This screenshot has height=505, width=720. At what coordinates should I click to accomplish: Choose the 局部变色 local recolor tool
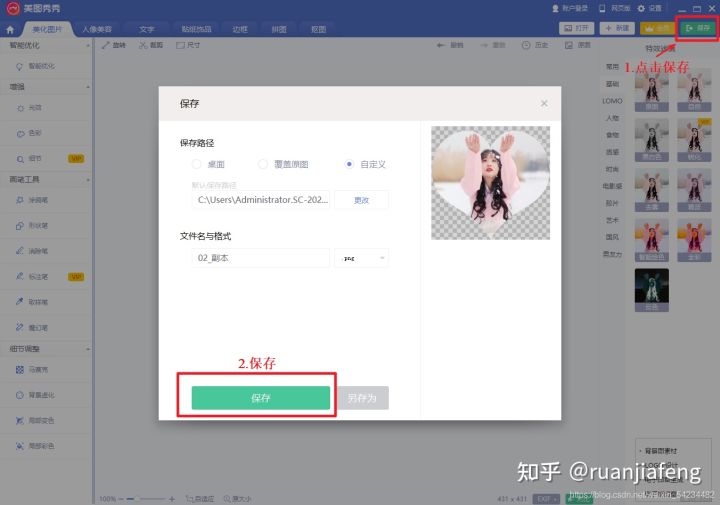click(35, 421)
